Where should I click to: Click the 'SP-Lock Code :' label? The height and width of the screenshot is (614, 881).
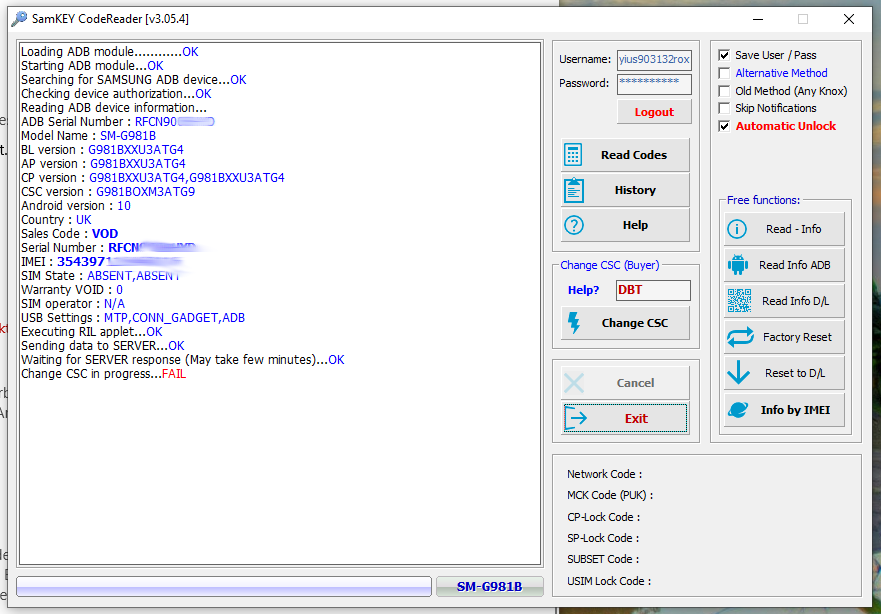[603, 538]
